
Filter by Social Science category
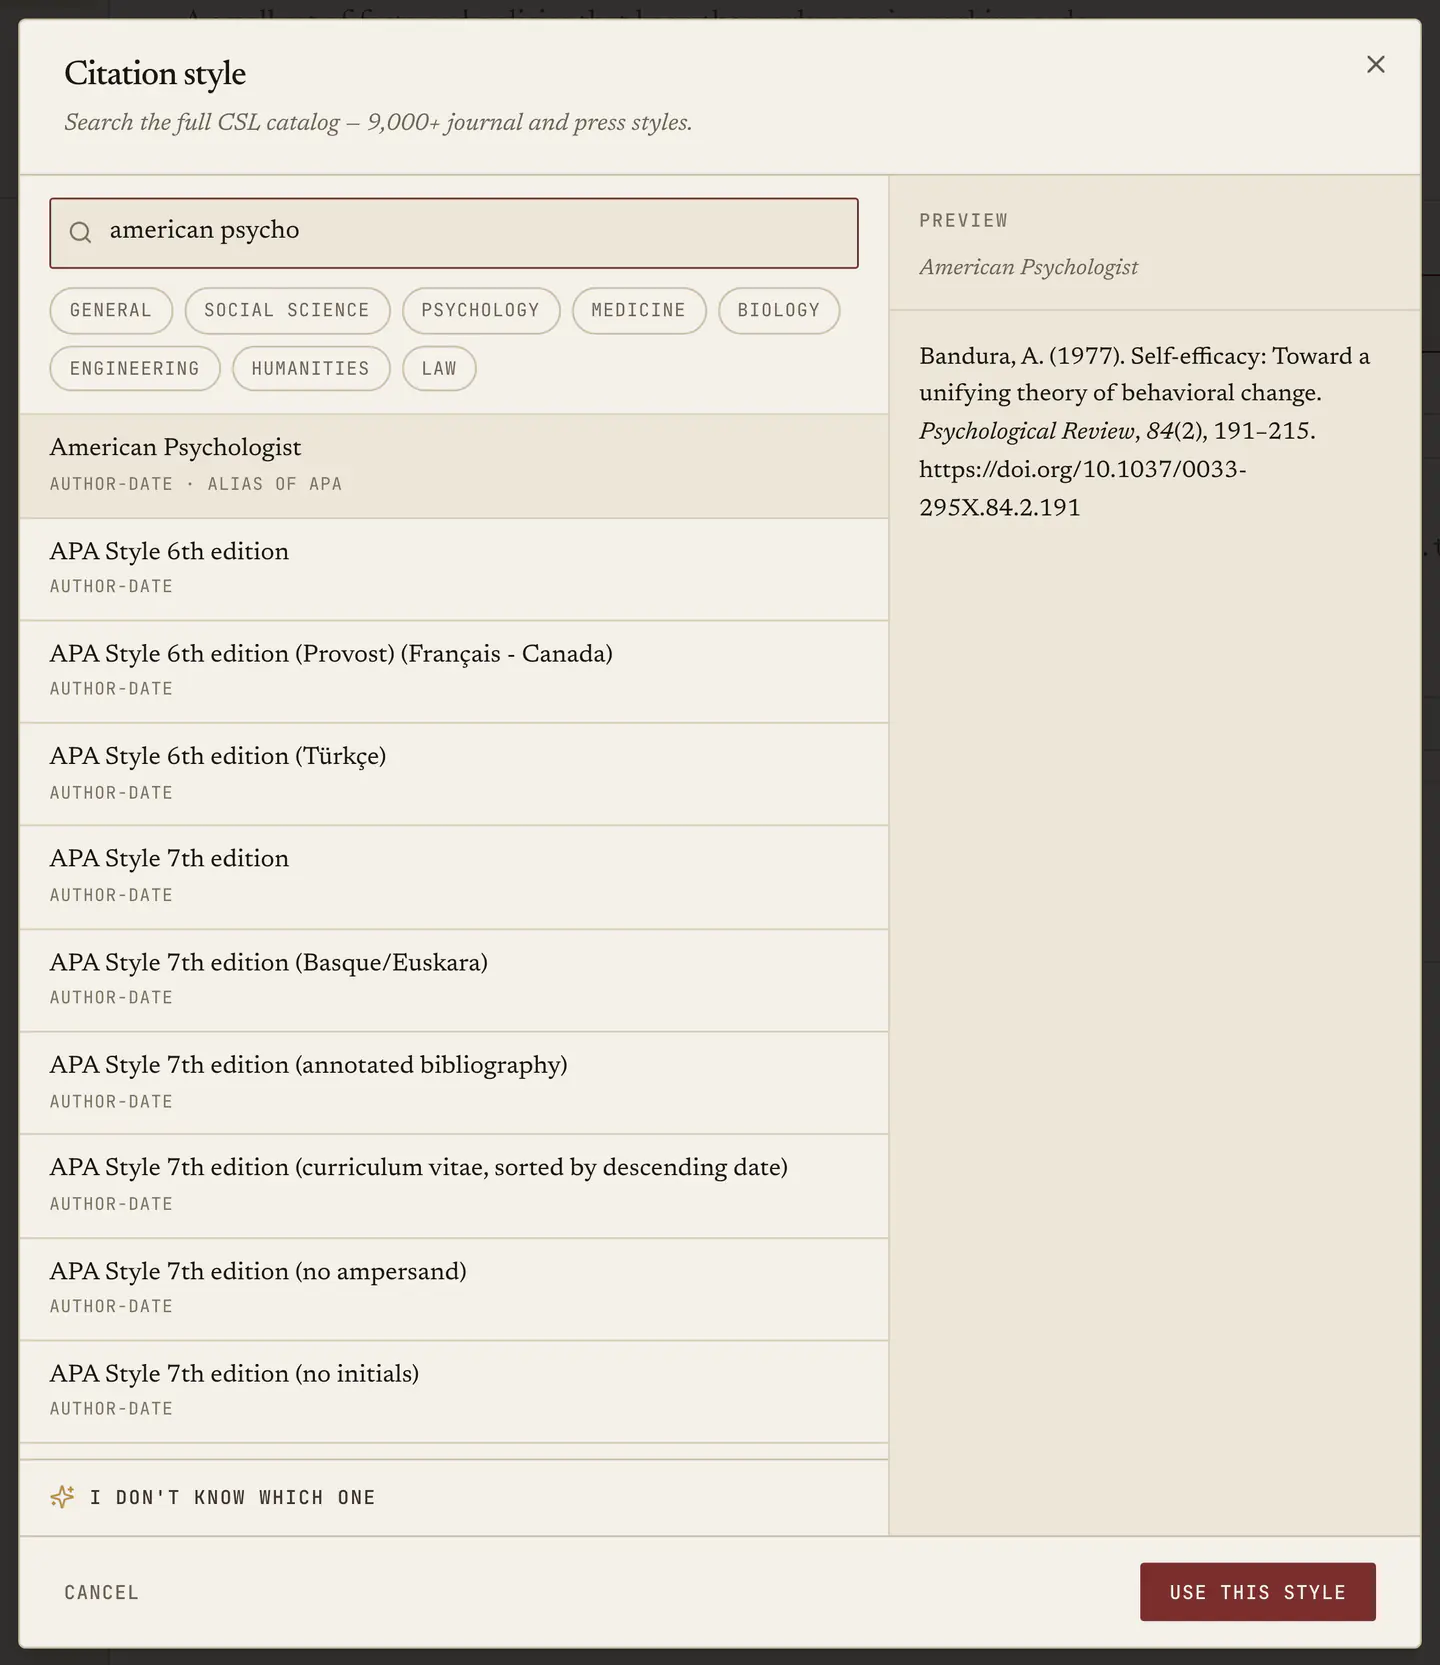tap(287, 310)
